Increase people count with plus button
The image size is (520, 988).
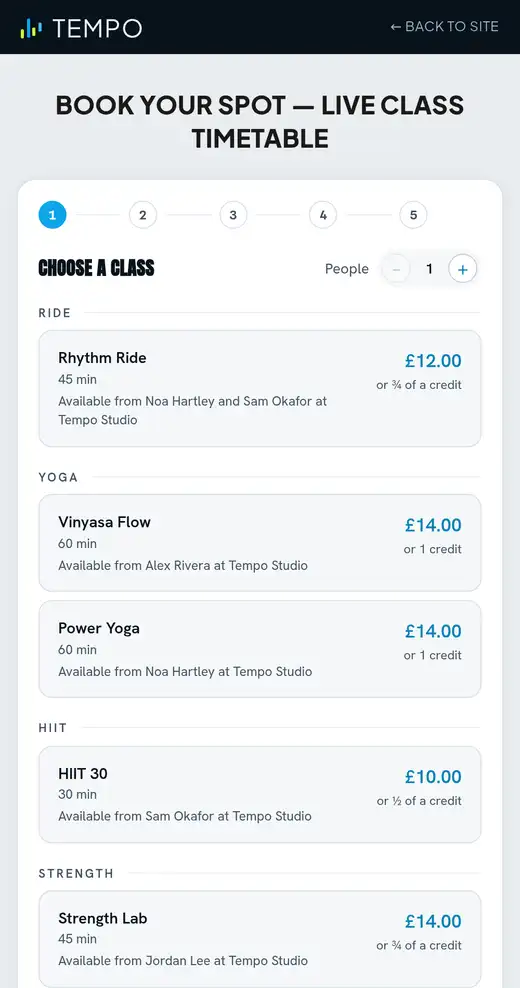463,269
